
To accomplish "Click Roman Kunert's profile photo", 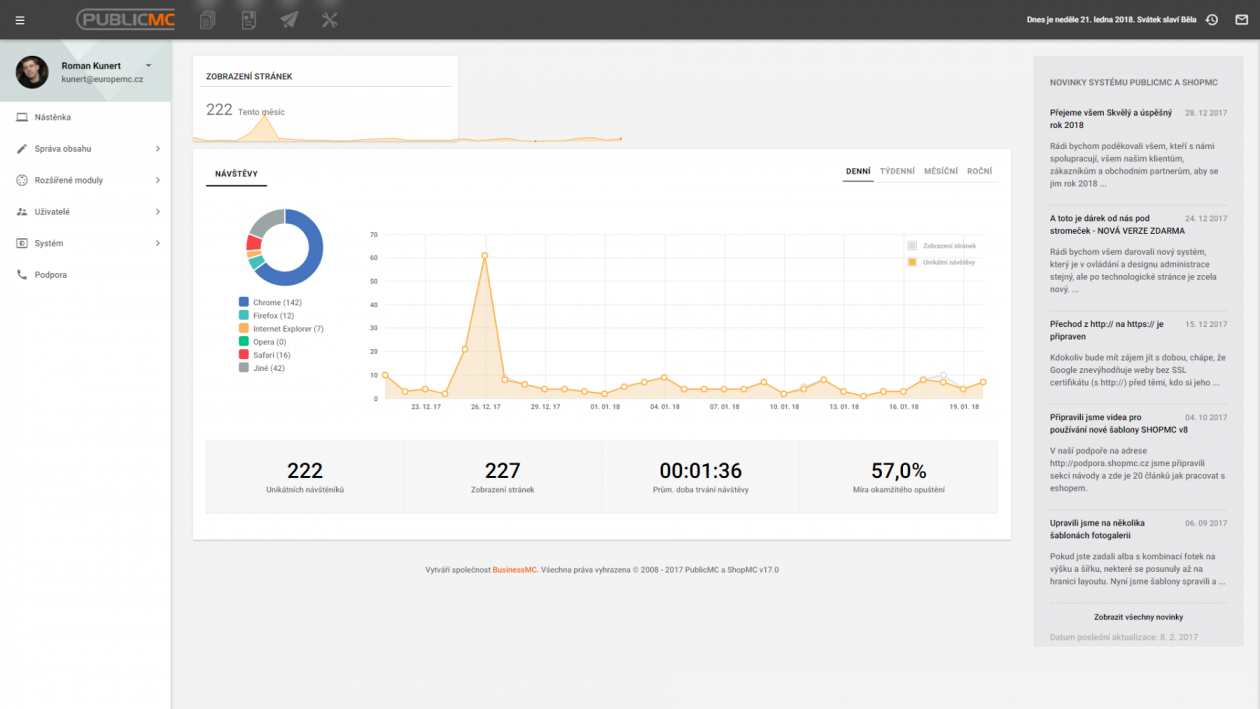I will click(32, 72).
